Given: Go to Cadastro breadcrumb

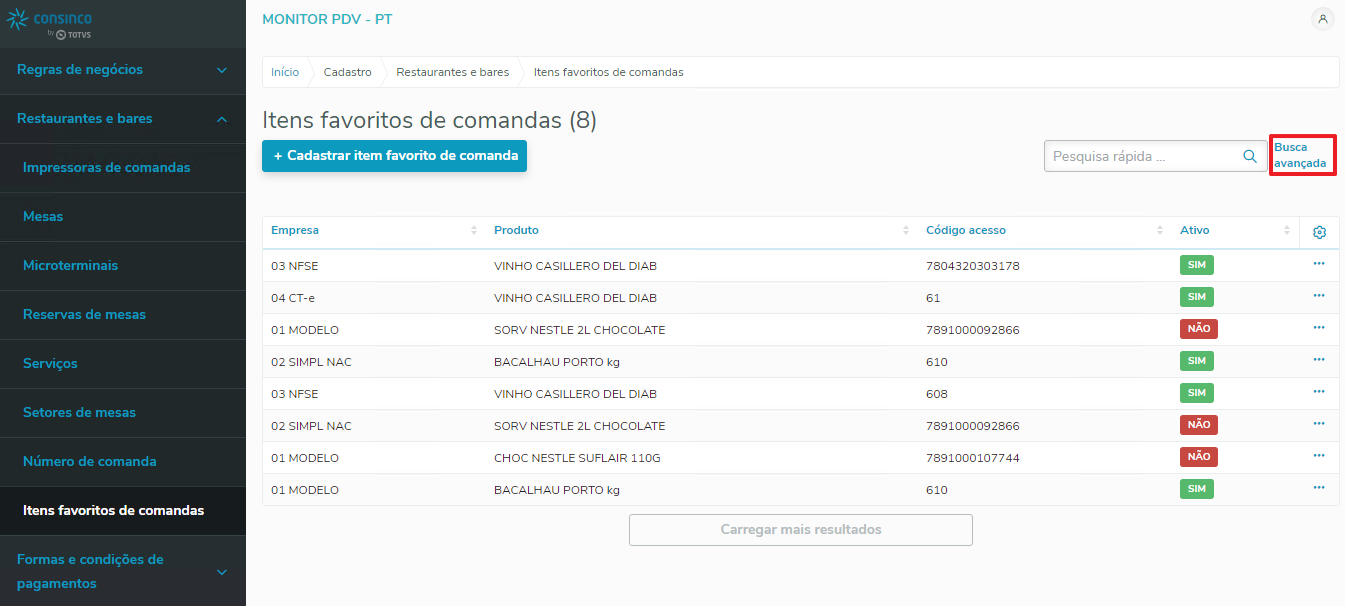Looking at the screenshot, I should 348,73.
